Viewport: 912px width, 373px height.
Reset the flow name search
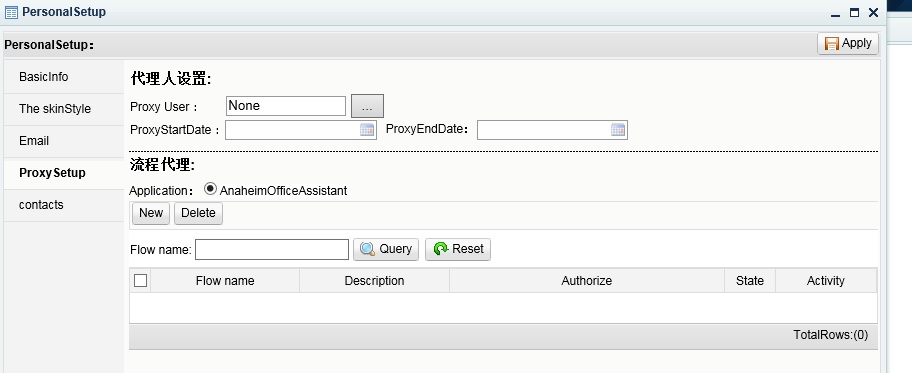pyautogui.click(x=458, y=249)
